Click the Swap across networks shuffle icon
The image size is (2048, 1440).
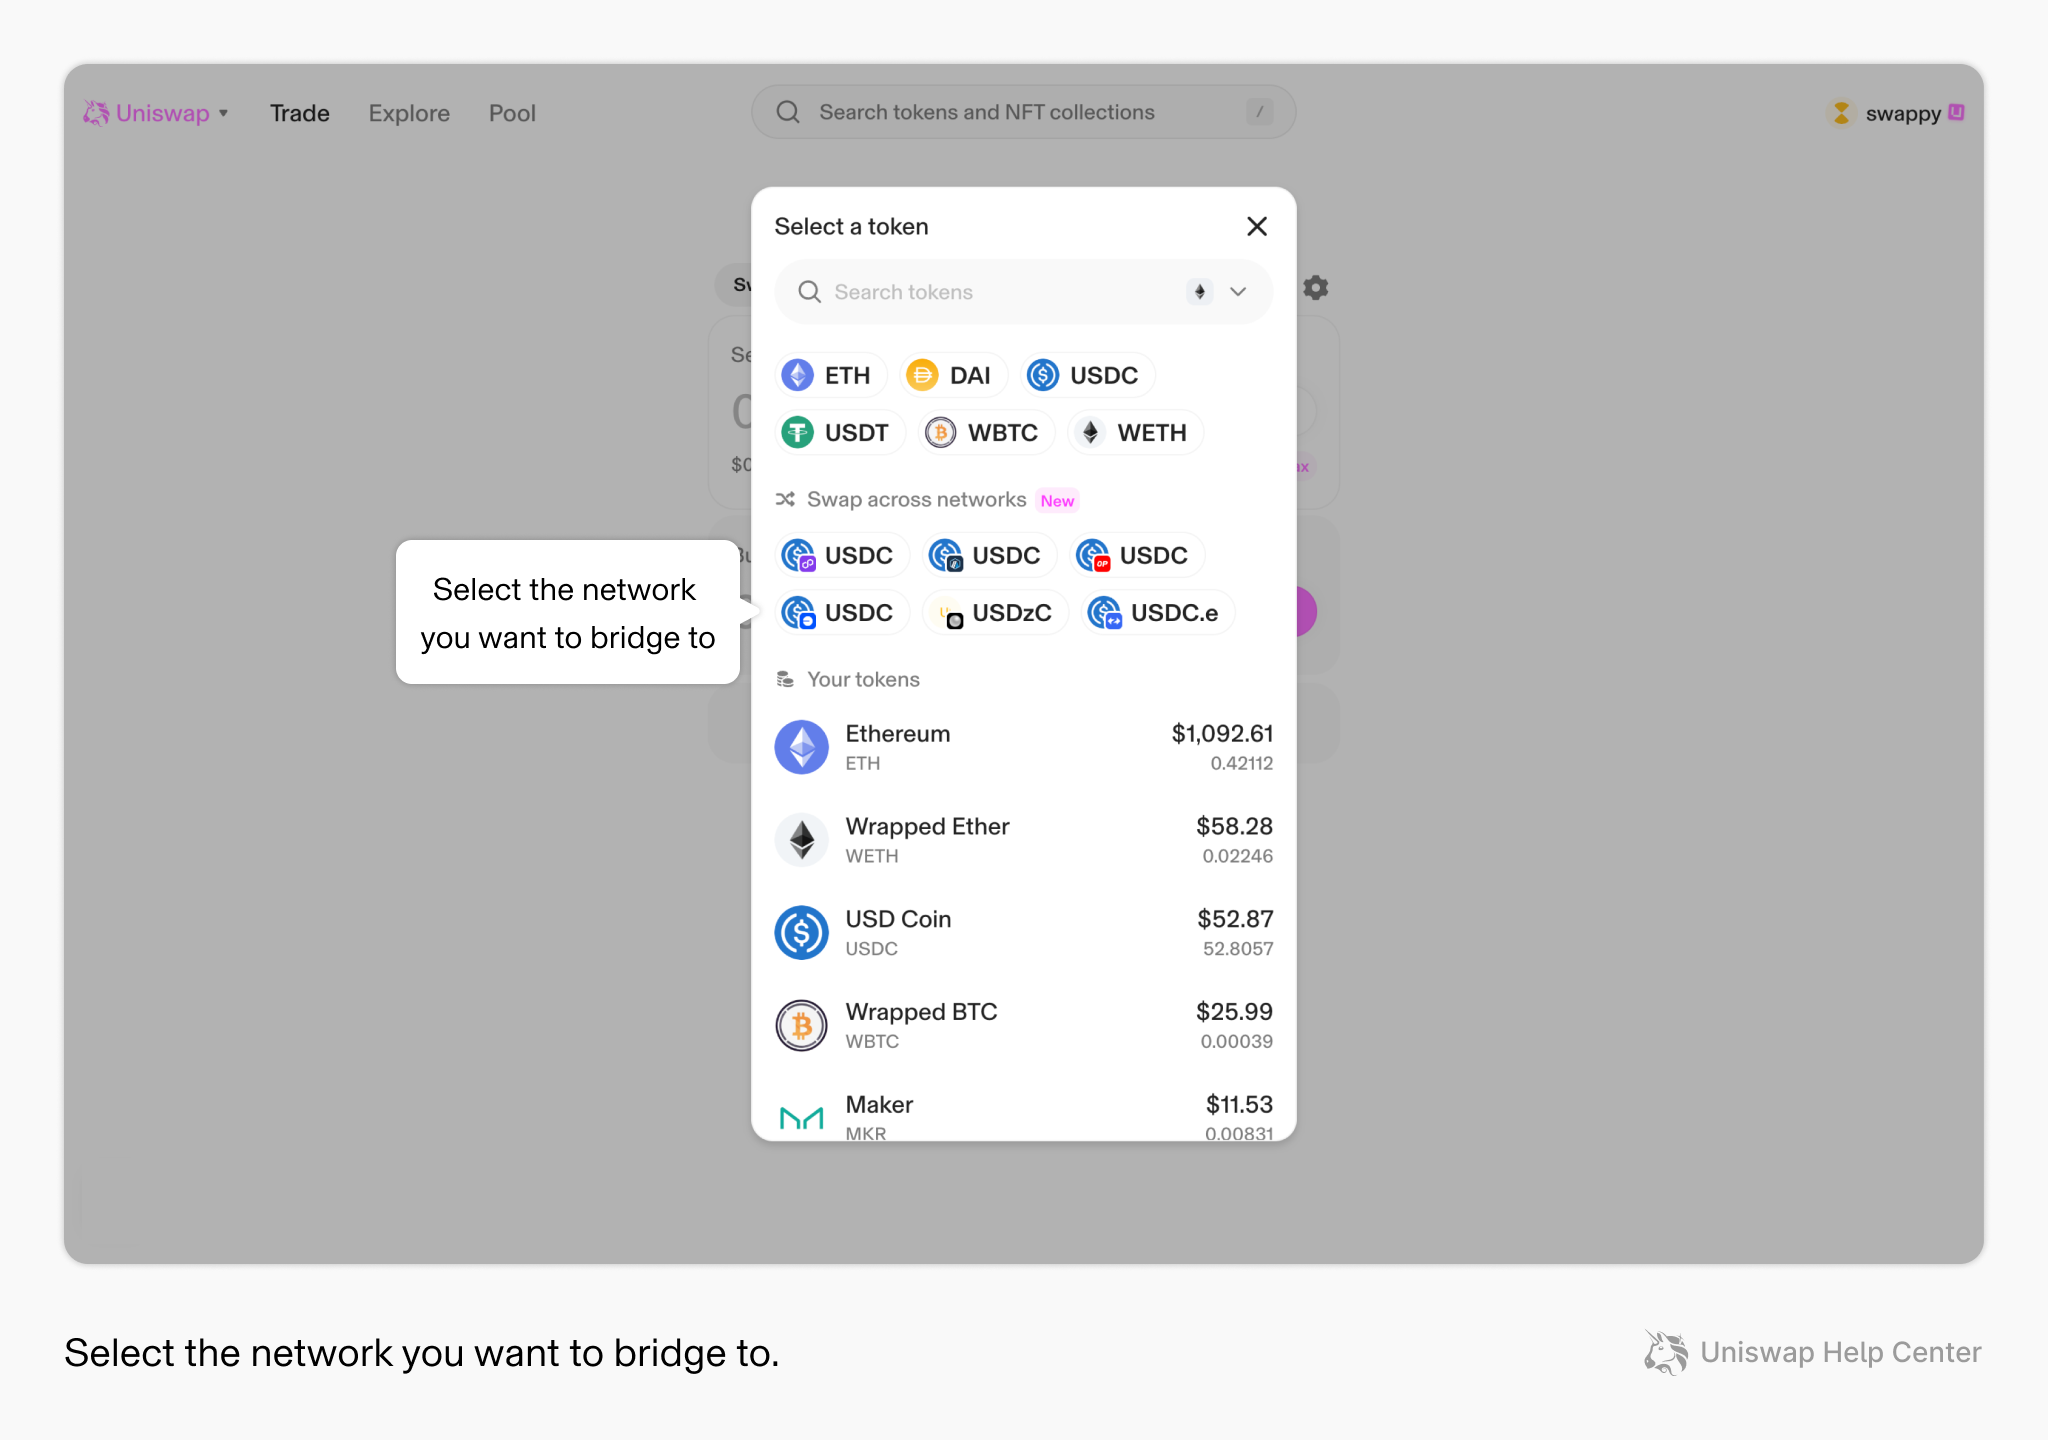[x=785, y=499]
